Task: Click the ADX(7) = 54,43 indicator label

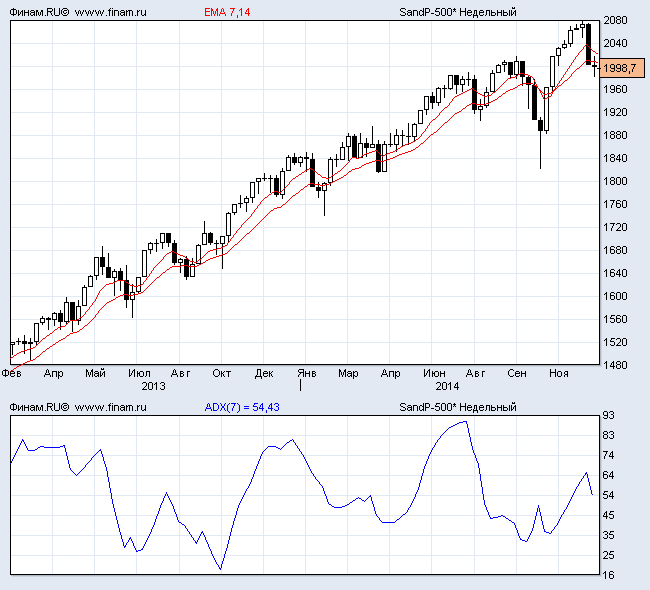Action: pos(240,407)
